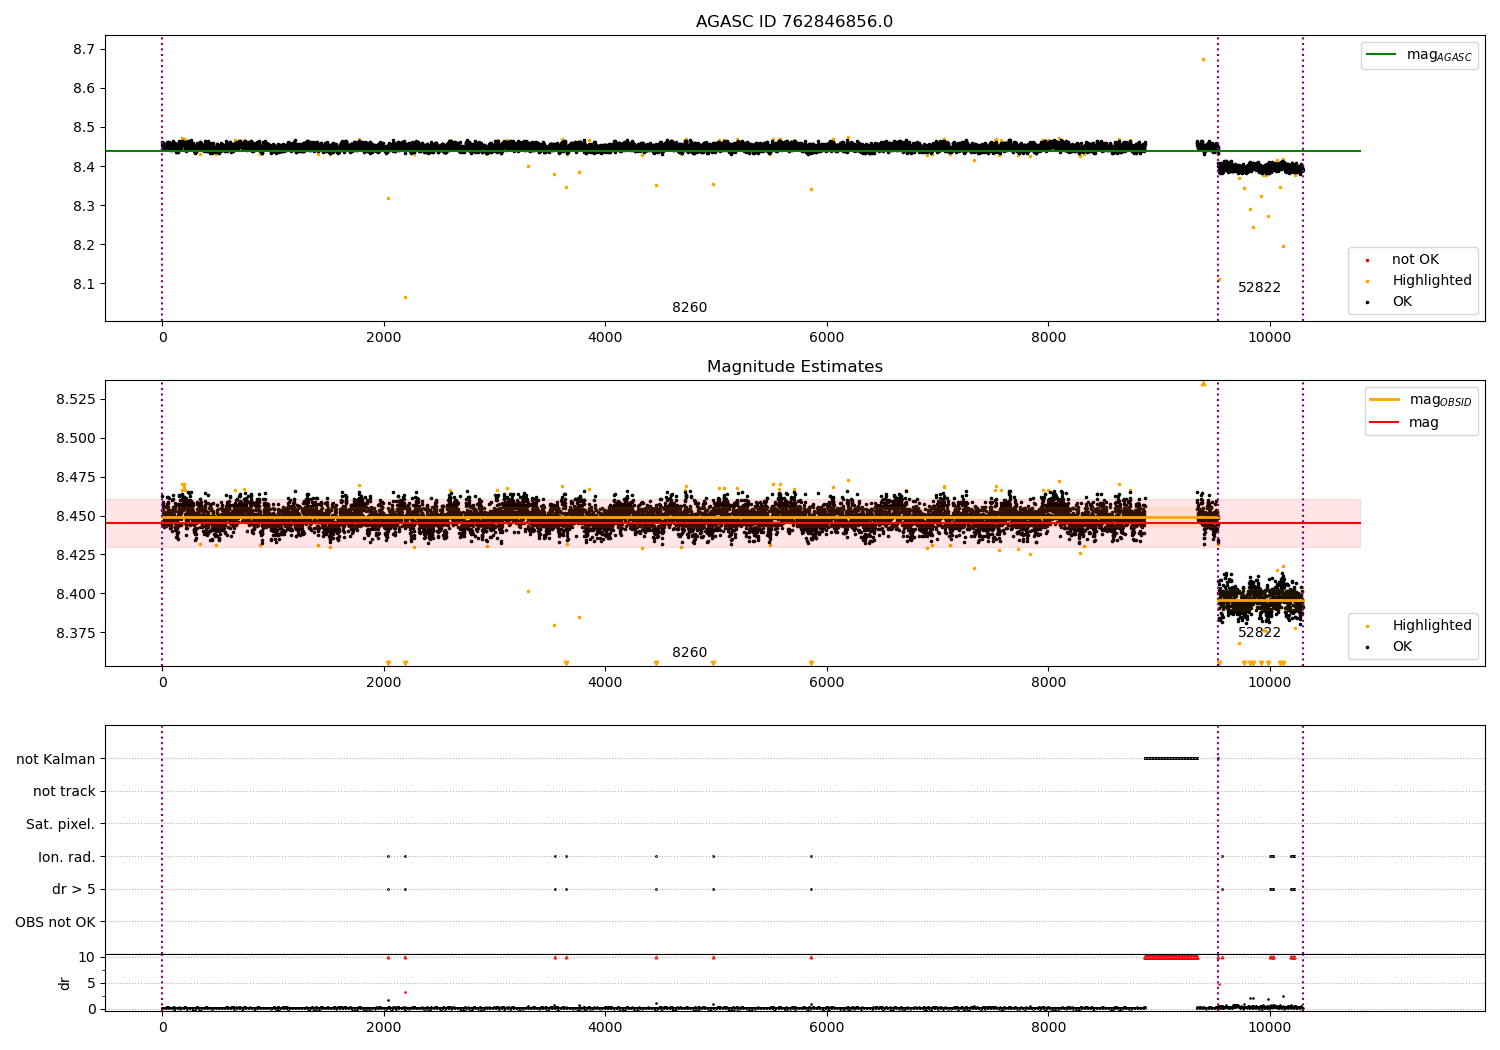This screenshot has height=1050, width=1500.
Task: Select the mag AGASC legend label in top plot
Action: (1439, 55)
